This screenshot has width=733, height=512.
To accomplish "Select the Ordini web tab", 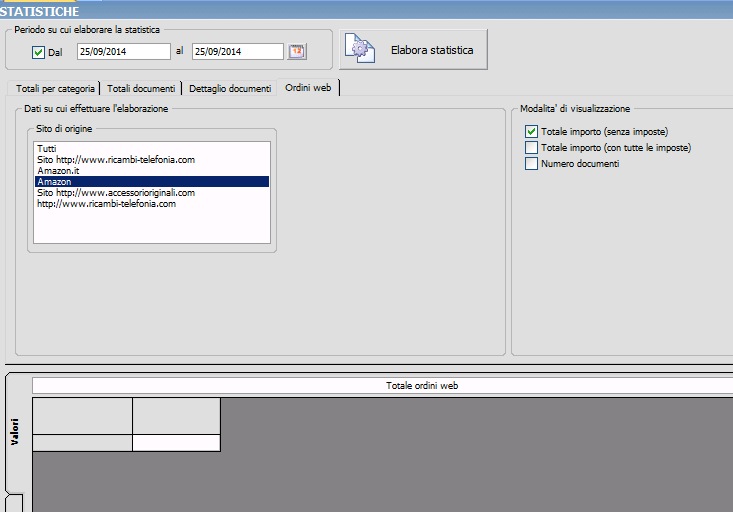I will [x=308, y=87].
